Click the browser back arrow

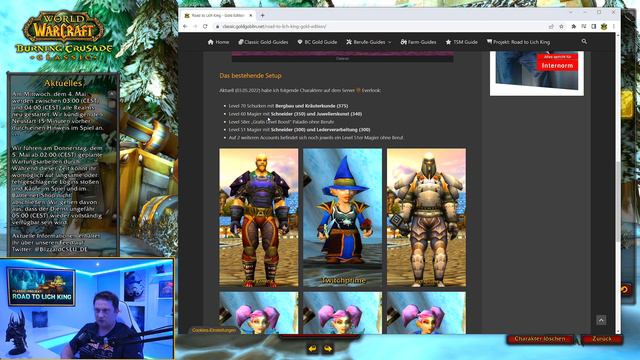[185, 26]
